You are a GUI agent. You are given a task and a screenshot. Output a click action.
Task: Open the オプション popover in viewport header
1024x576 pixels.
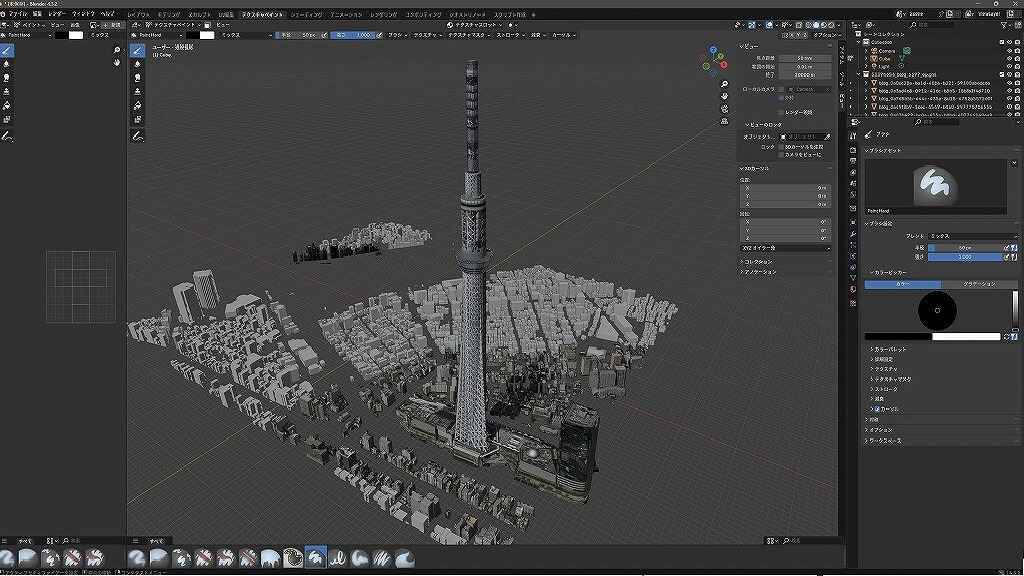[x=825, y=35]
